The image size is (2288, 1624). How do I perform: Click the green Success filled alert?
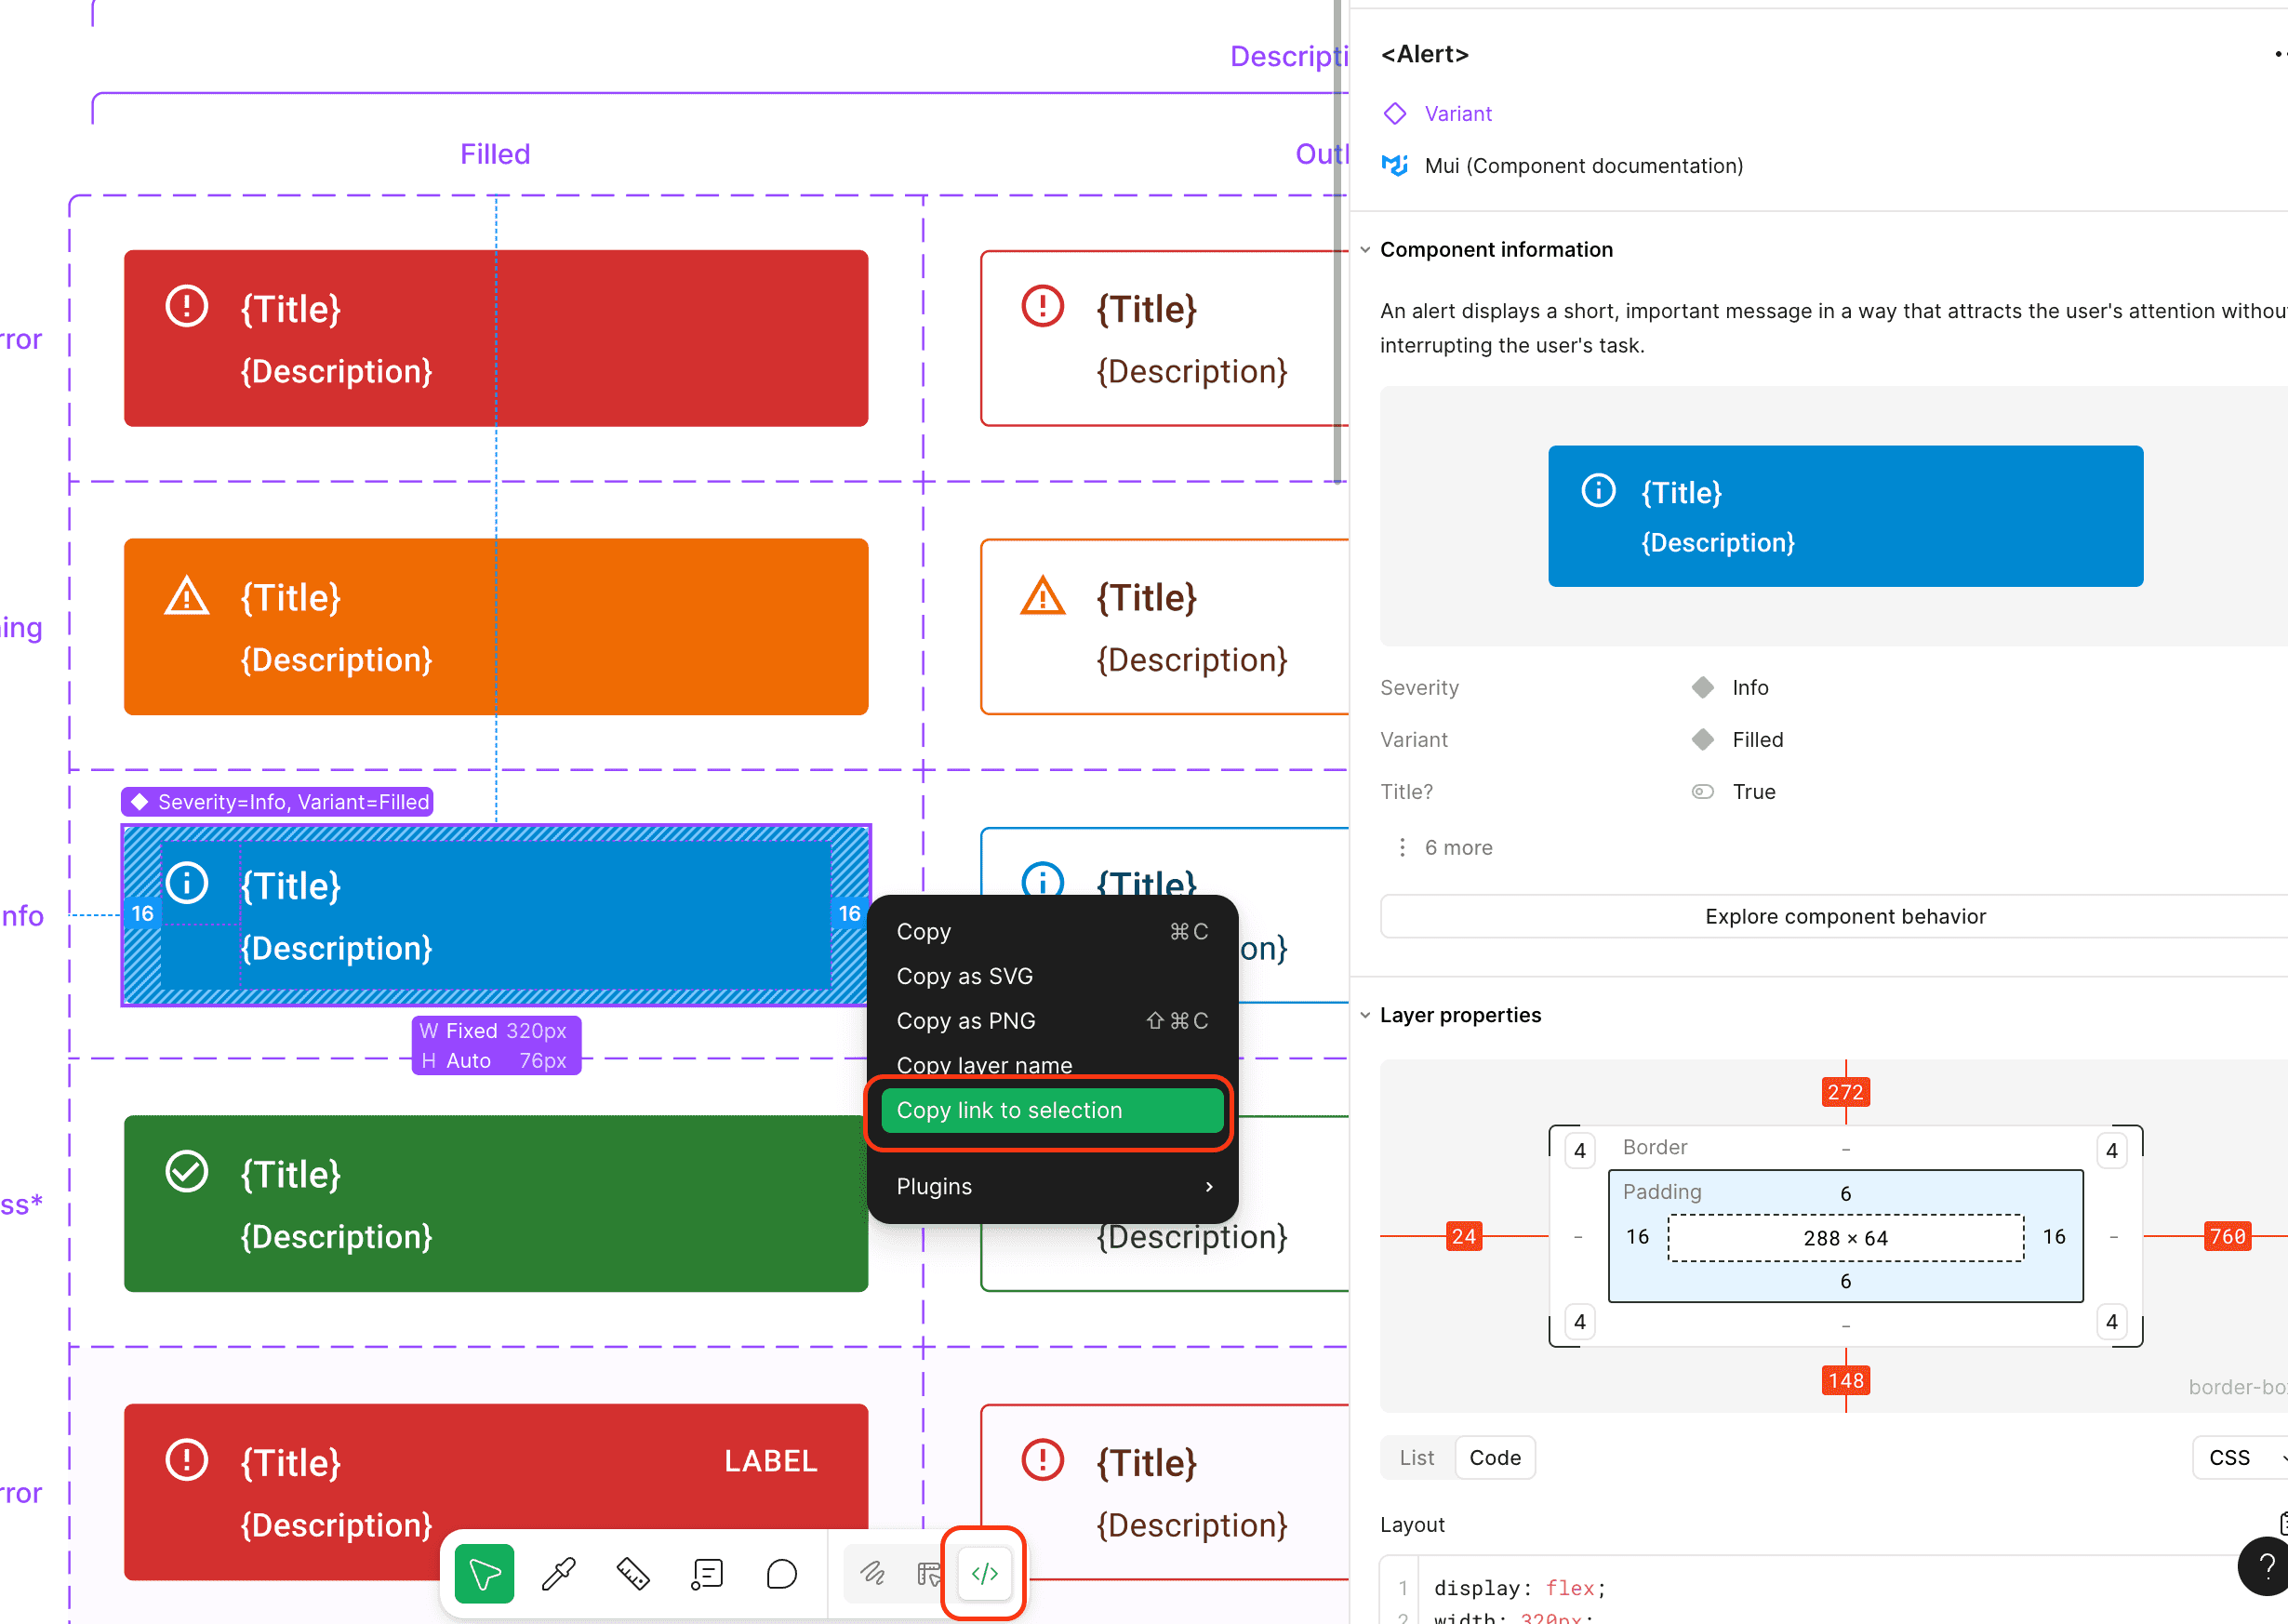496,1204
